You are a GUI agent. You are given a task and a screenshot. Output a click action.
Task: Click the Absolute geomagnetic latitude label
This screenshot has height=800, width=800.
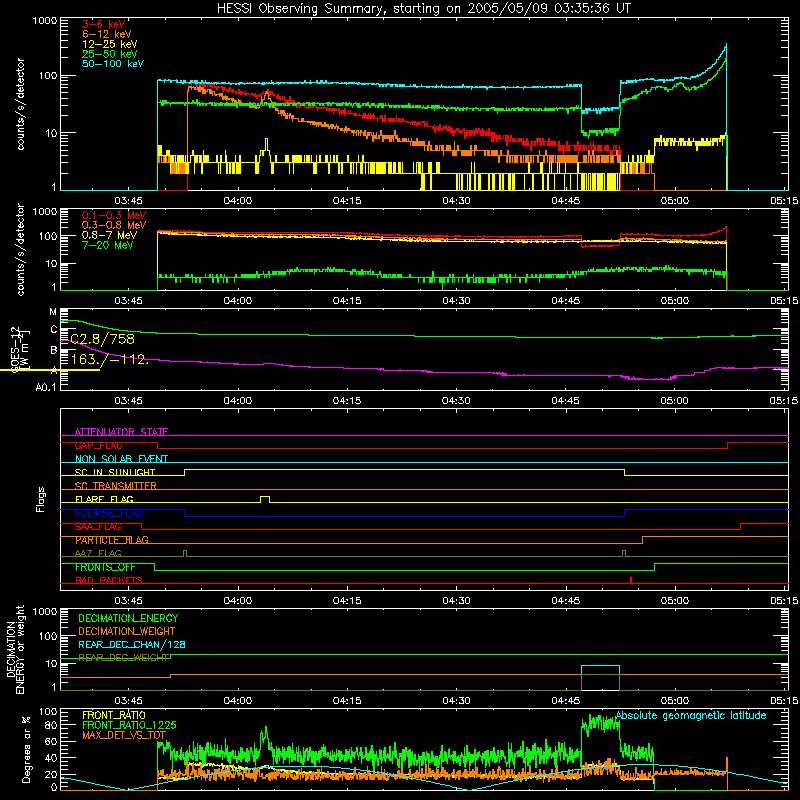coord(691,716)
